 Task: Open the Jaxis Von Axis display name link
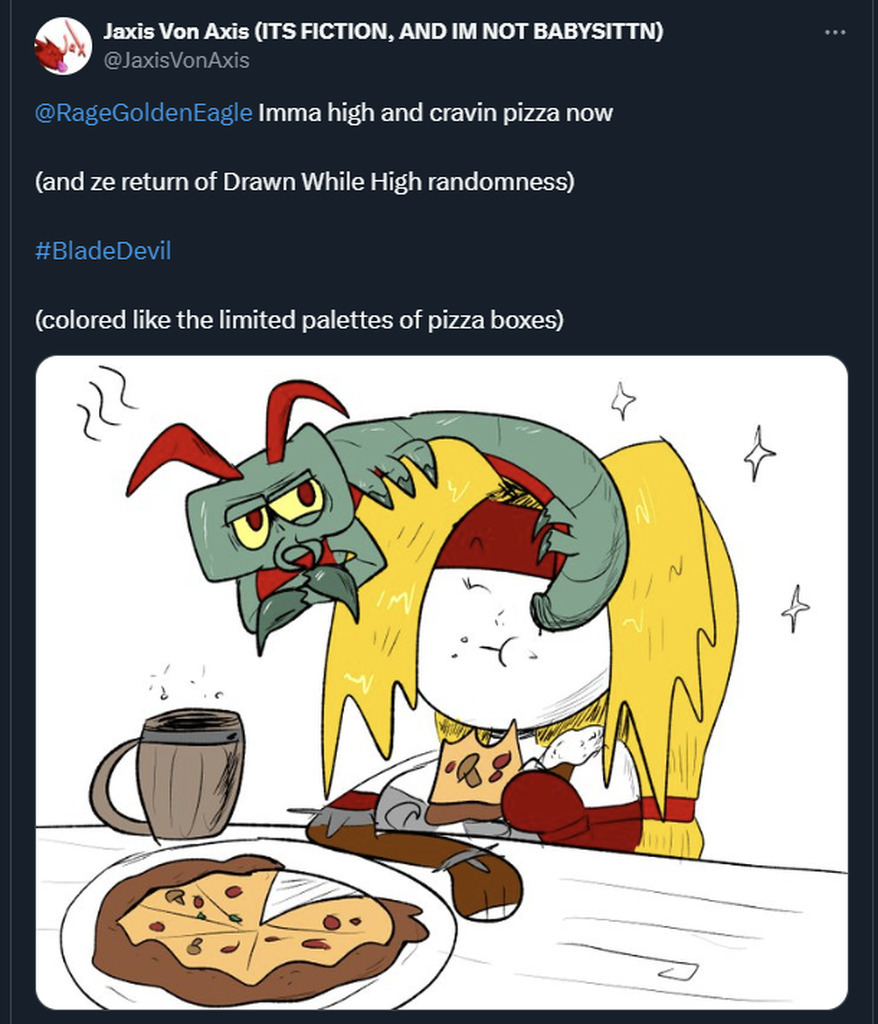pos(383,31)
